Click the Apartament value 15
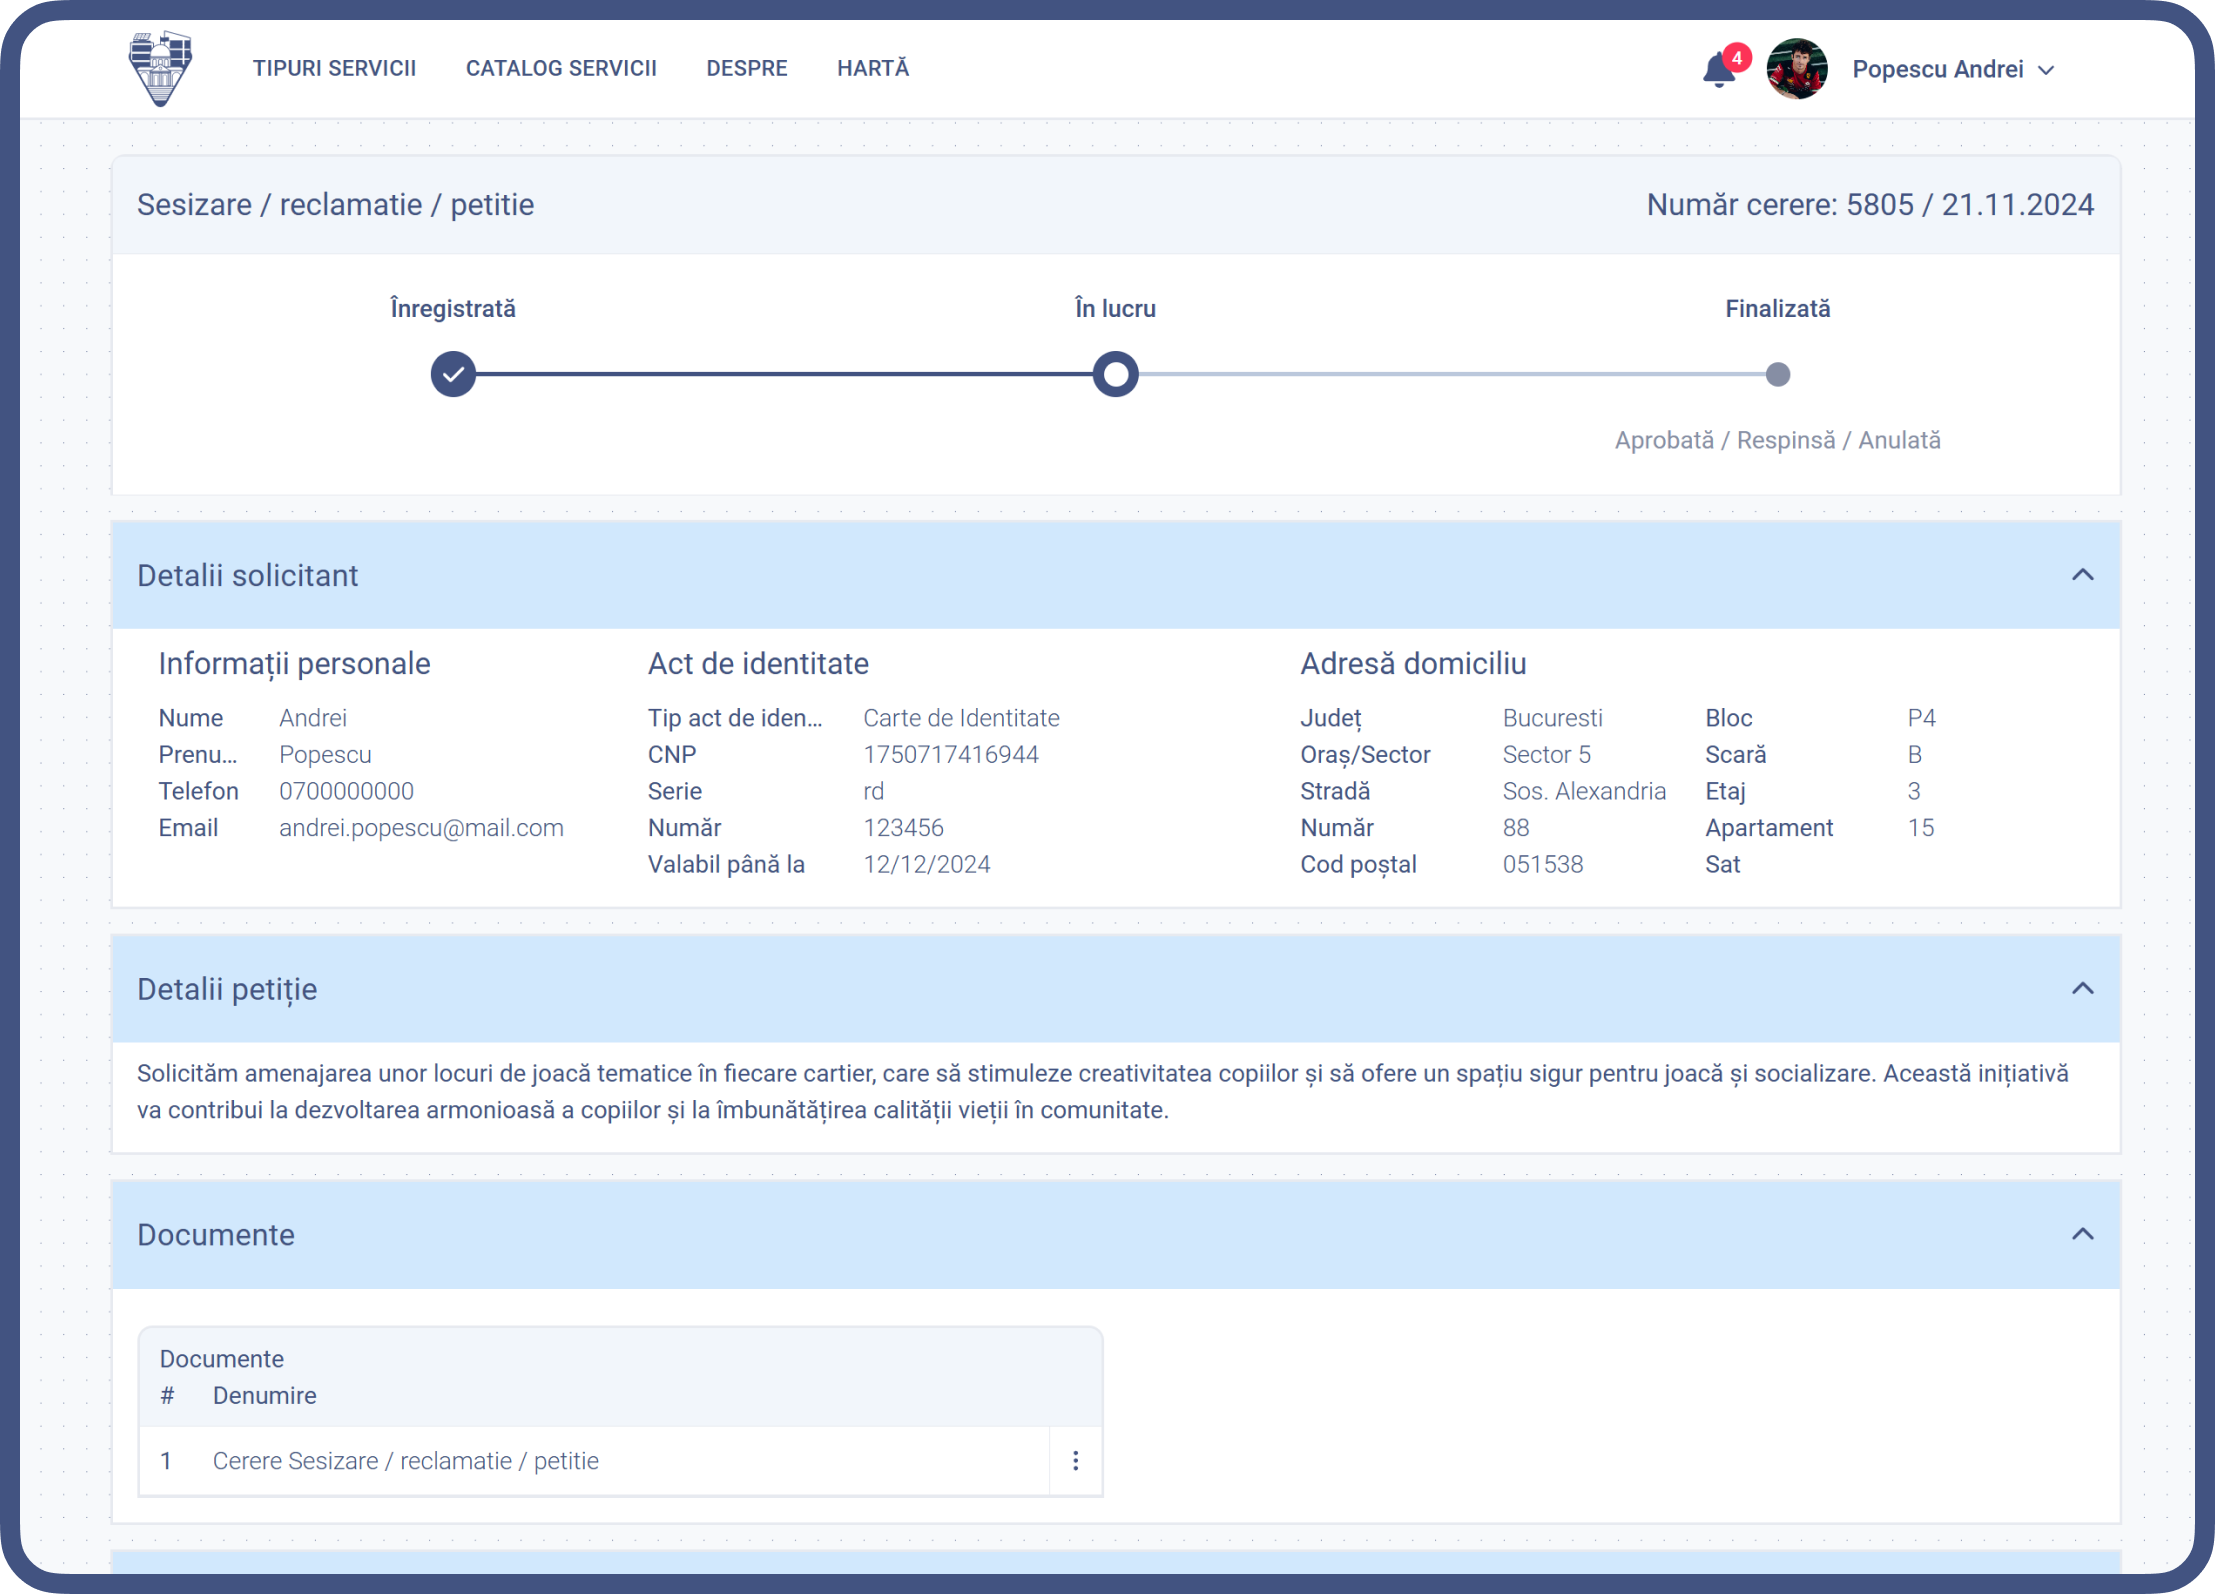This screenshot has height=1594, width=2215. click(x=1920, y=828)
